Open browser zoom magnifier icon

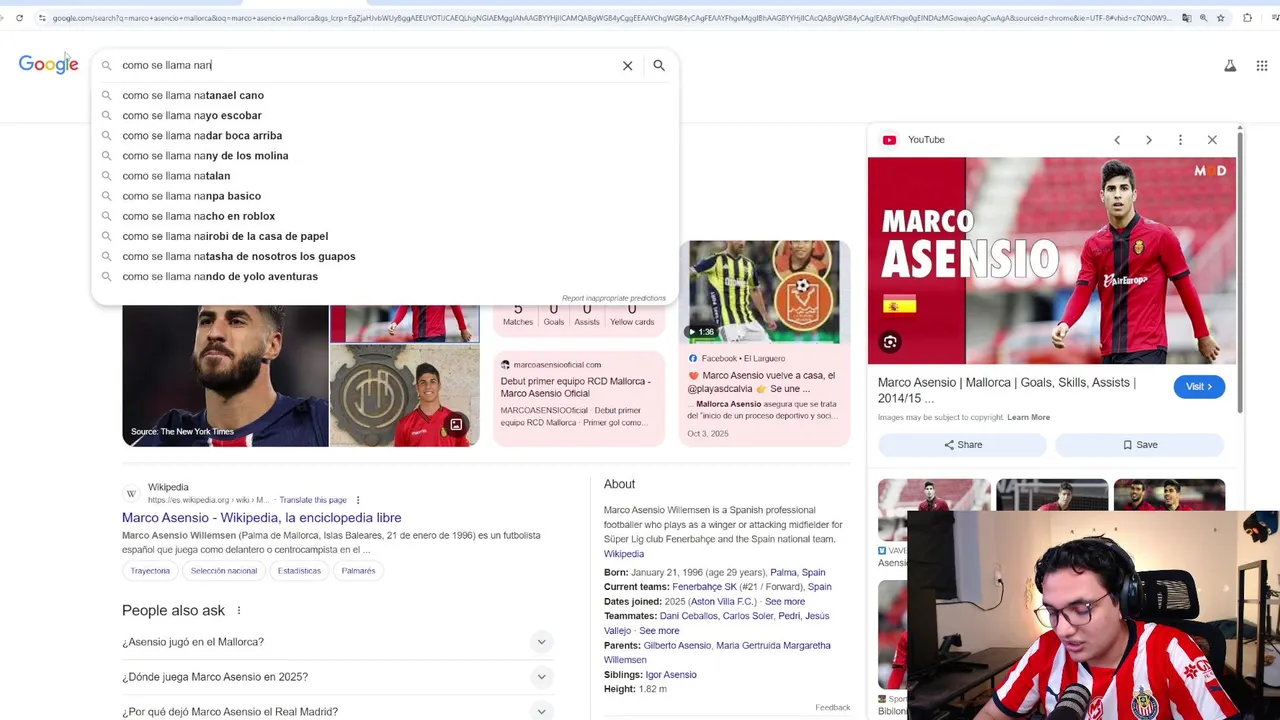(x=1203, y=18)
